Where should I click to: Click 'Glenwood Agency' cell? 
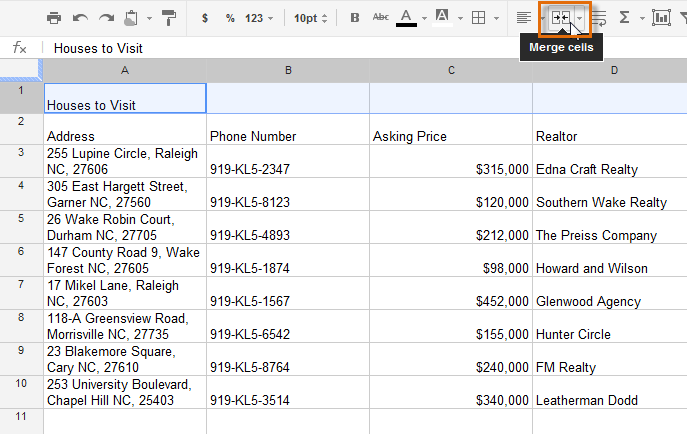(610, 293)
